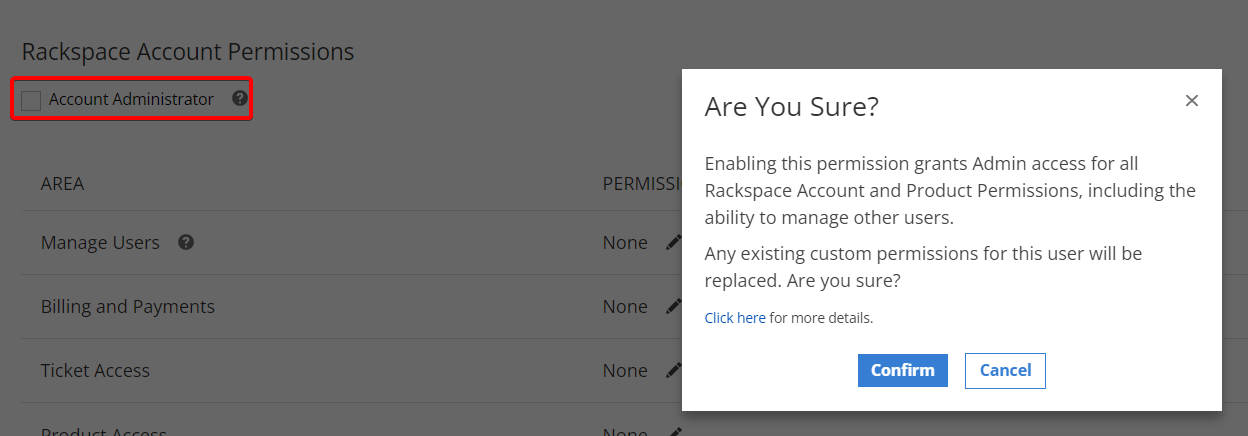Click the Account Administrator label text
This screenshot has width=1248, height=436.
131,100
